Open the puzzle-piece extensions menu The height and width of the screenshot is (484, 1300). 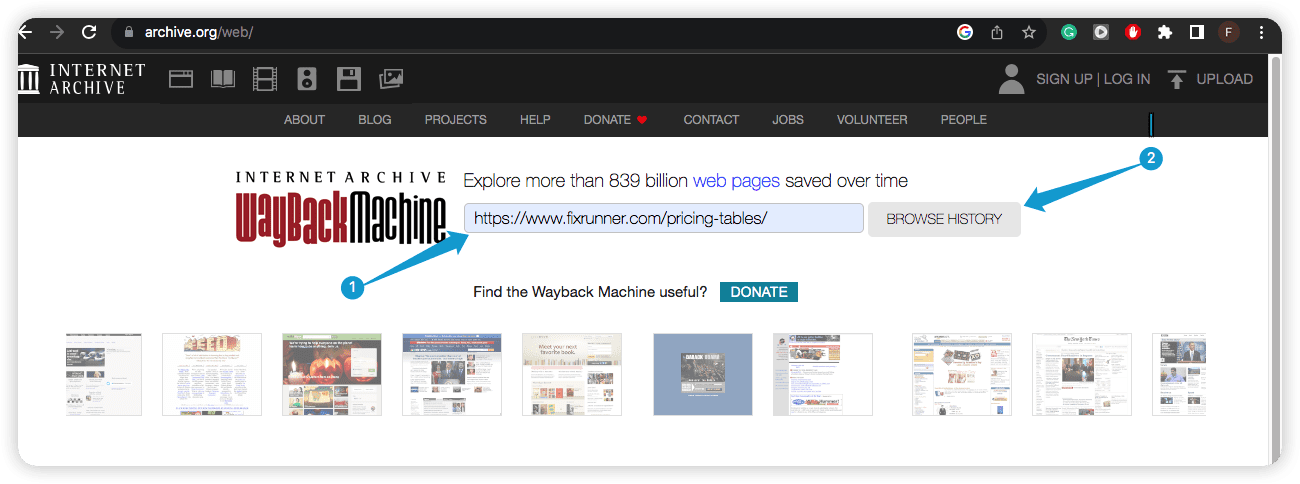(1165, 32)
